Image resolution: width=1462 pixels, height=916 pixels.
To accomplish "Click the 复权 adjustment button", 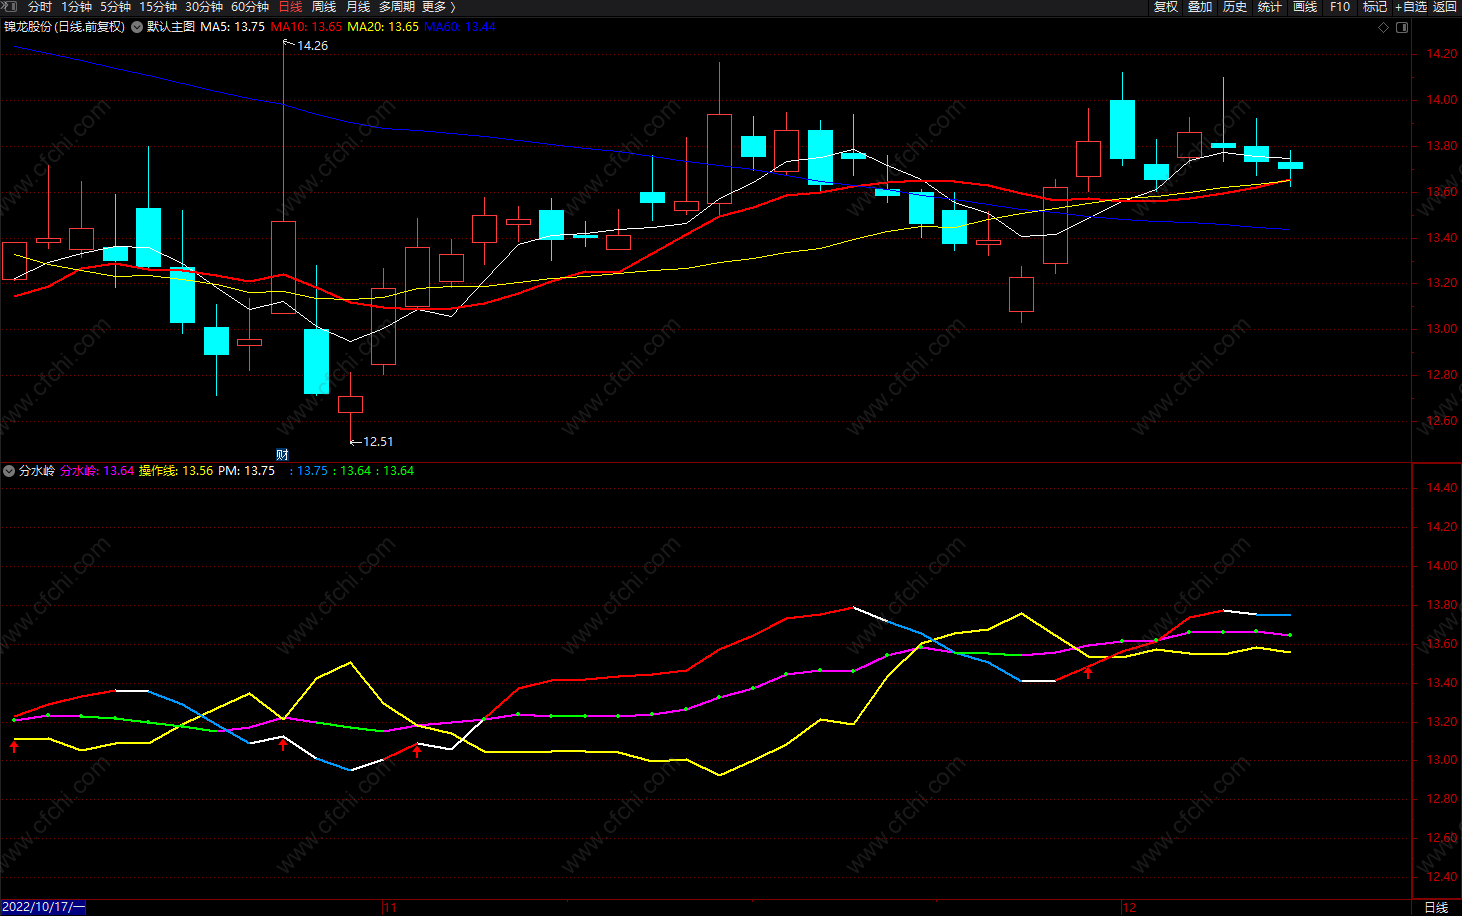I will coord(1166,7).
